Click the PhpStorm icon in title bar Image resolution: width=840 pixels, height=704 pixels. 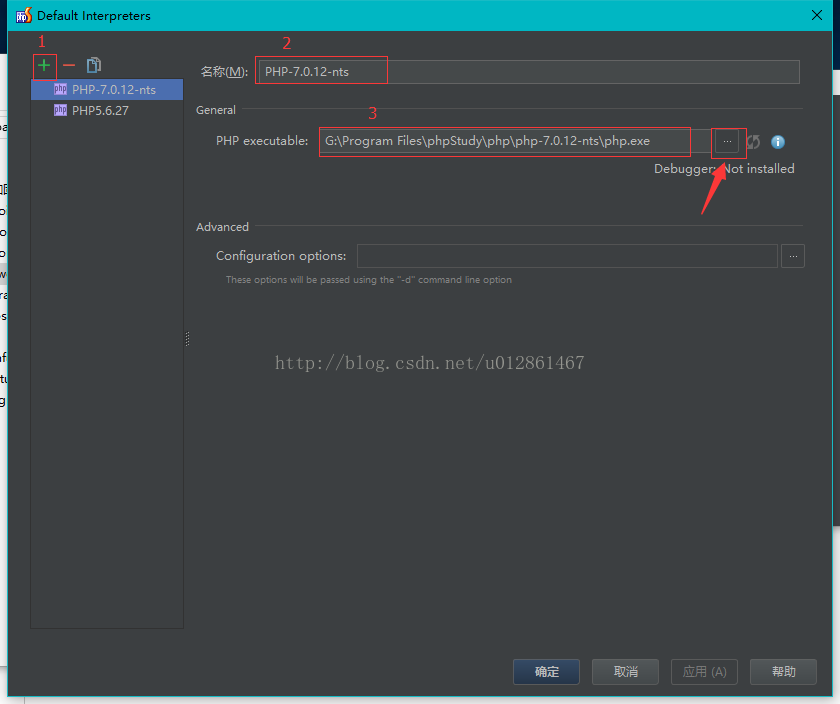[x=23, y=15]
